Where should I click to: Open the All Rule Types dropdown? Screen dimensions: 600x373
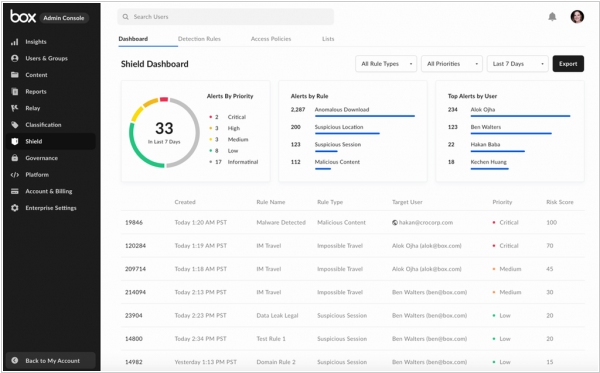pos(386,64)
